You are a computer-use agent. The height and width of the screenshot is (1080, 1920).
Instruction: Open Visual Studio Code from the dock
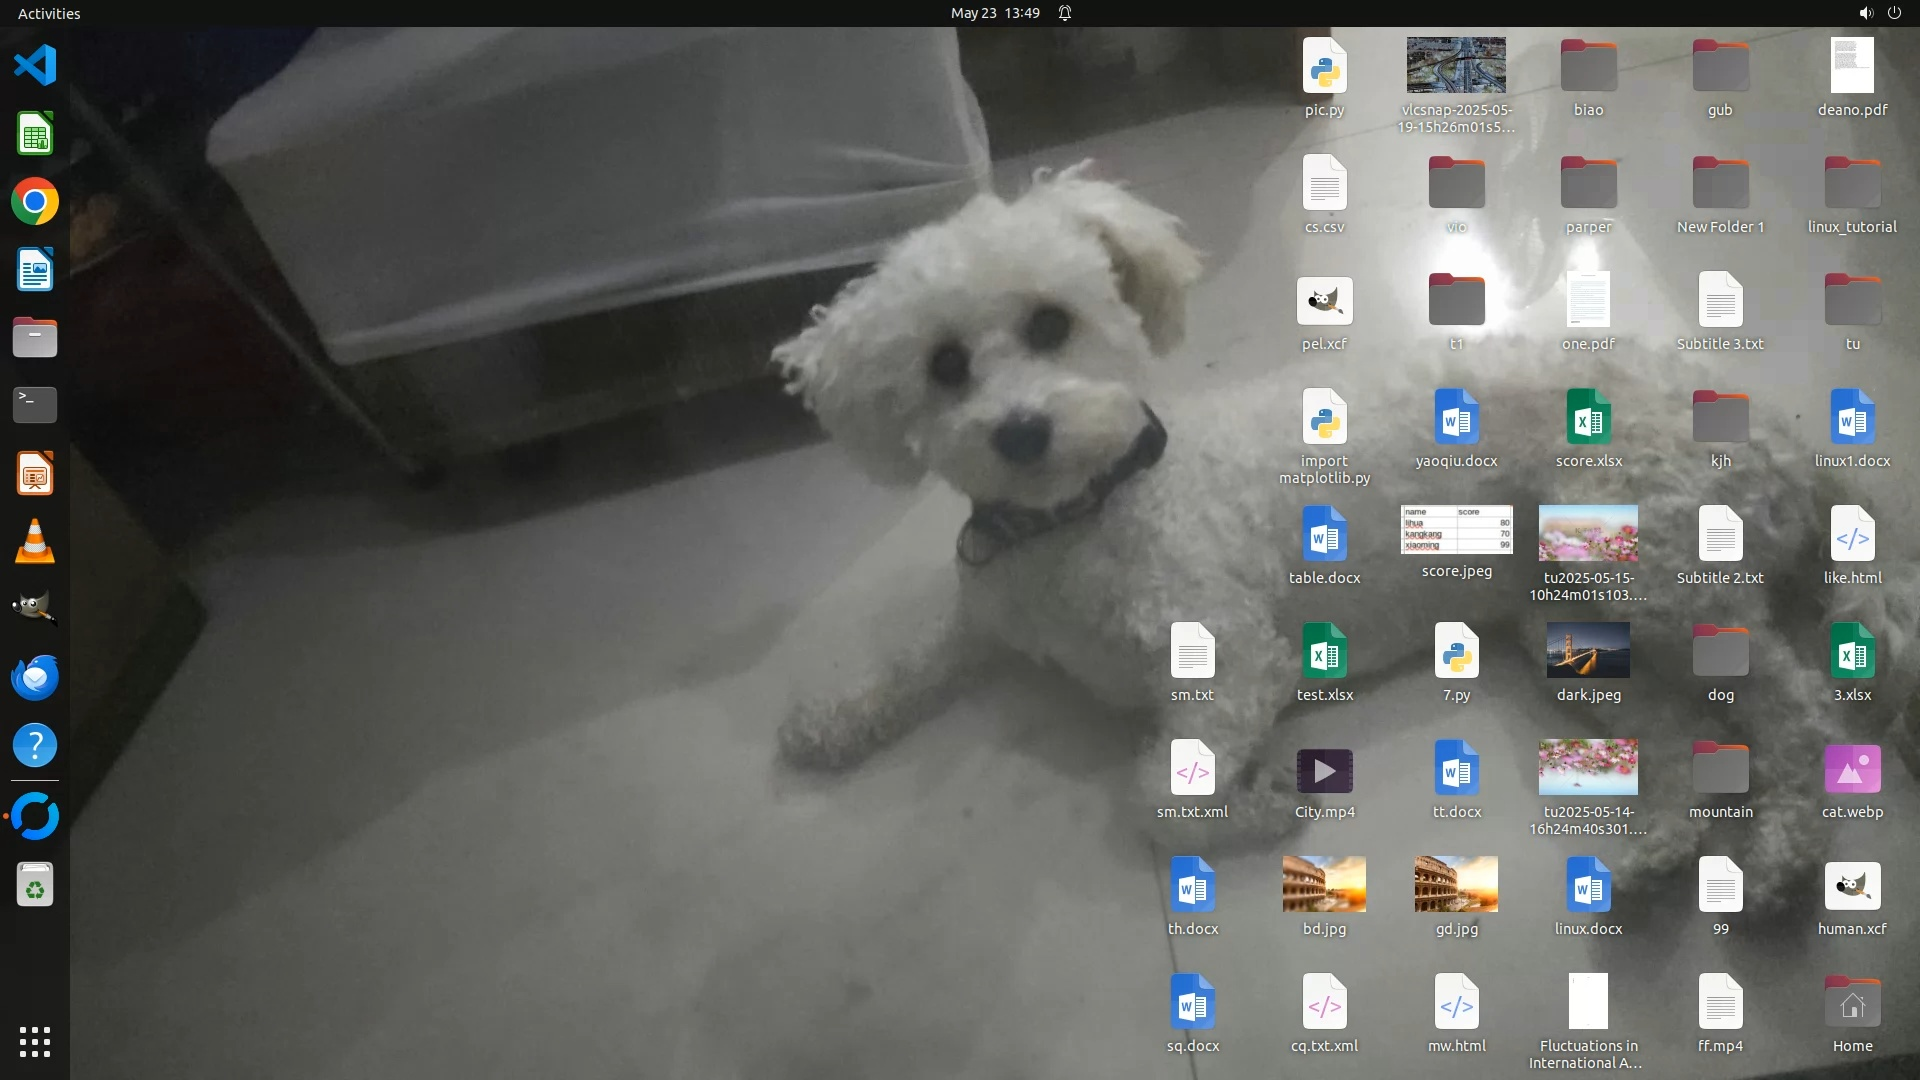click(35, 66)
